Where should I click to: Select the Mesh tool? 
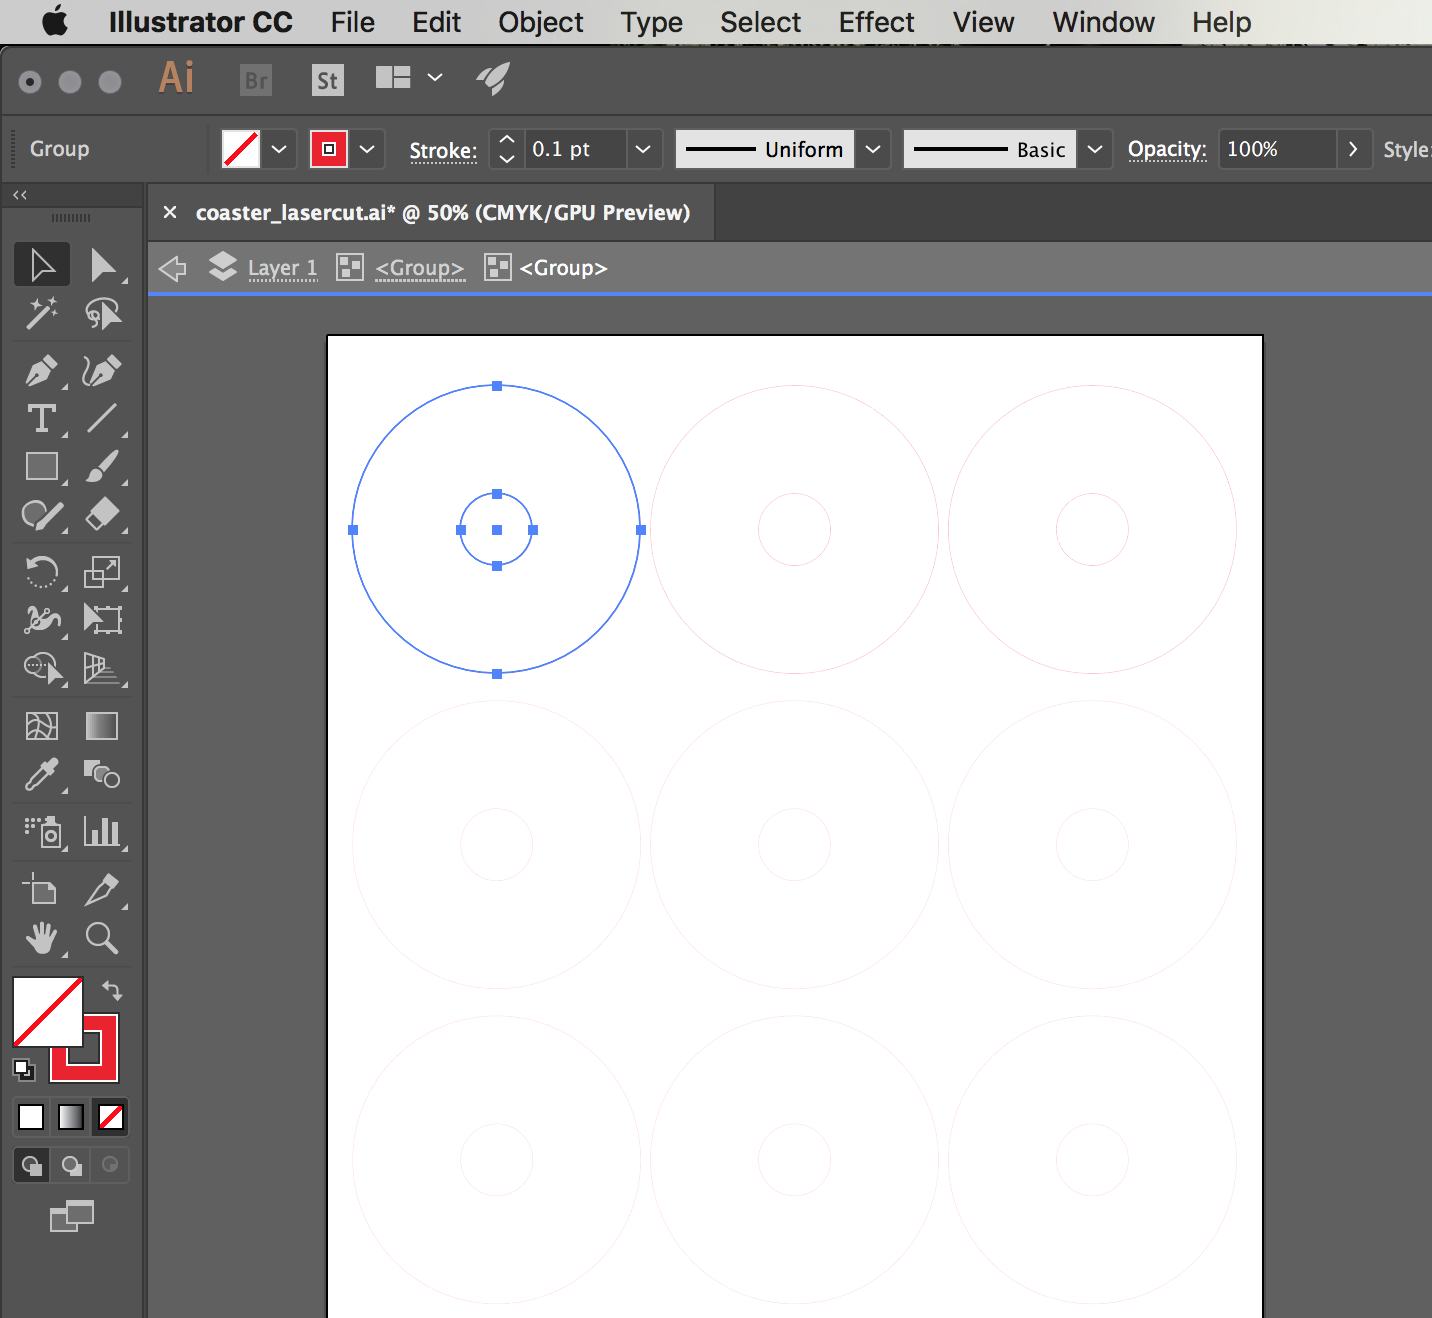click(42, 726)
